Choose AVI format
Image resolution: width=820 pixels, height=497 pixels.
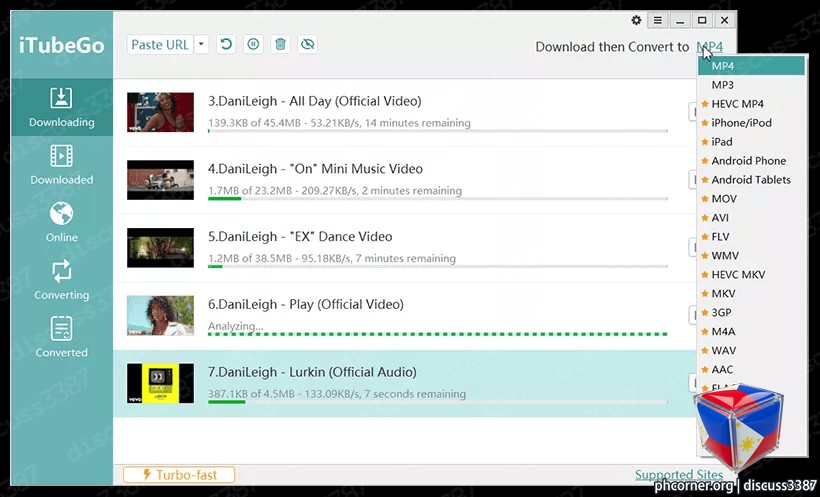tap(751, 218)
